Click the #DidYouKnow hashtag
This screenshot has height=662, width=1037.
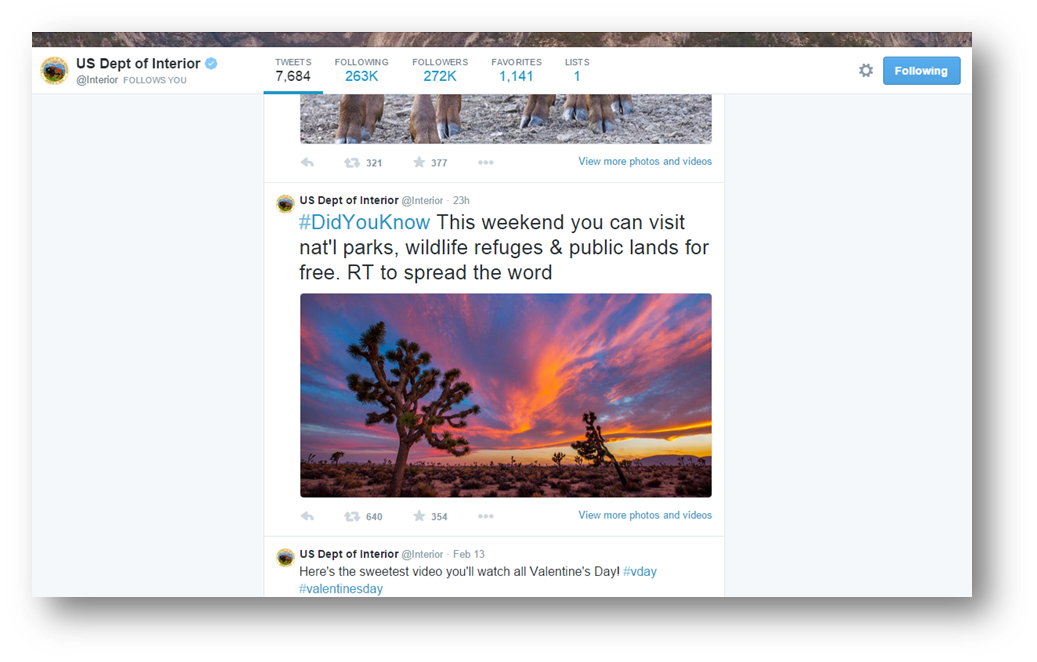[x=364, y=222]
